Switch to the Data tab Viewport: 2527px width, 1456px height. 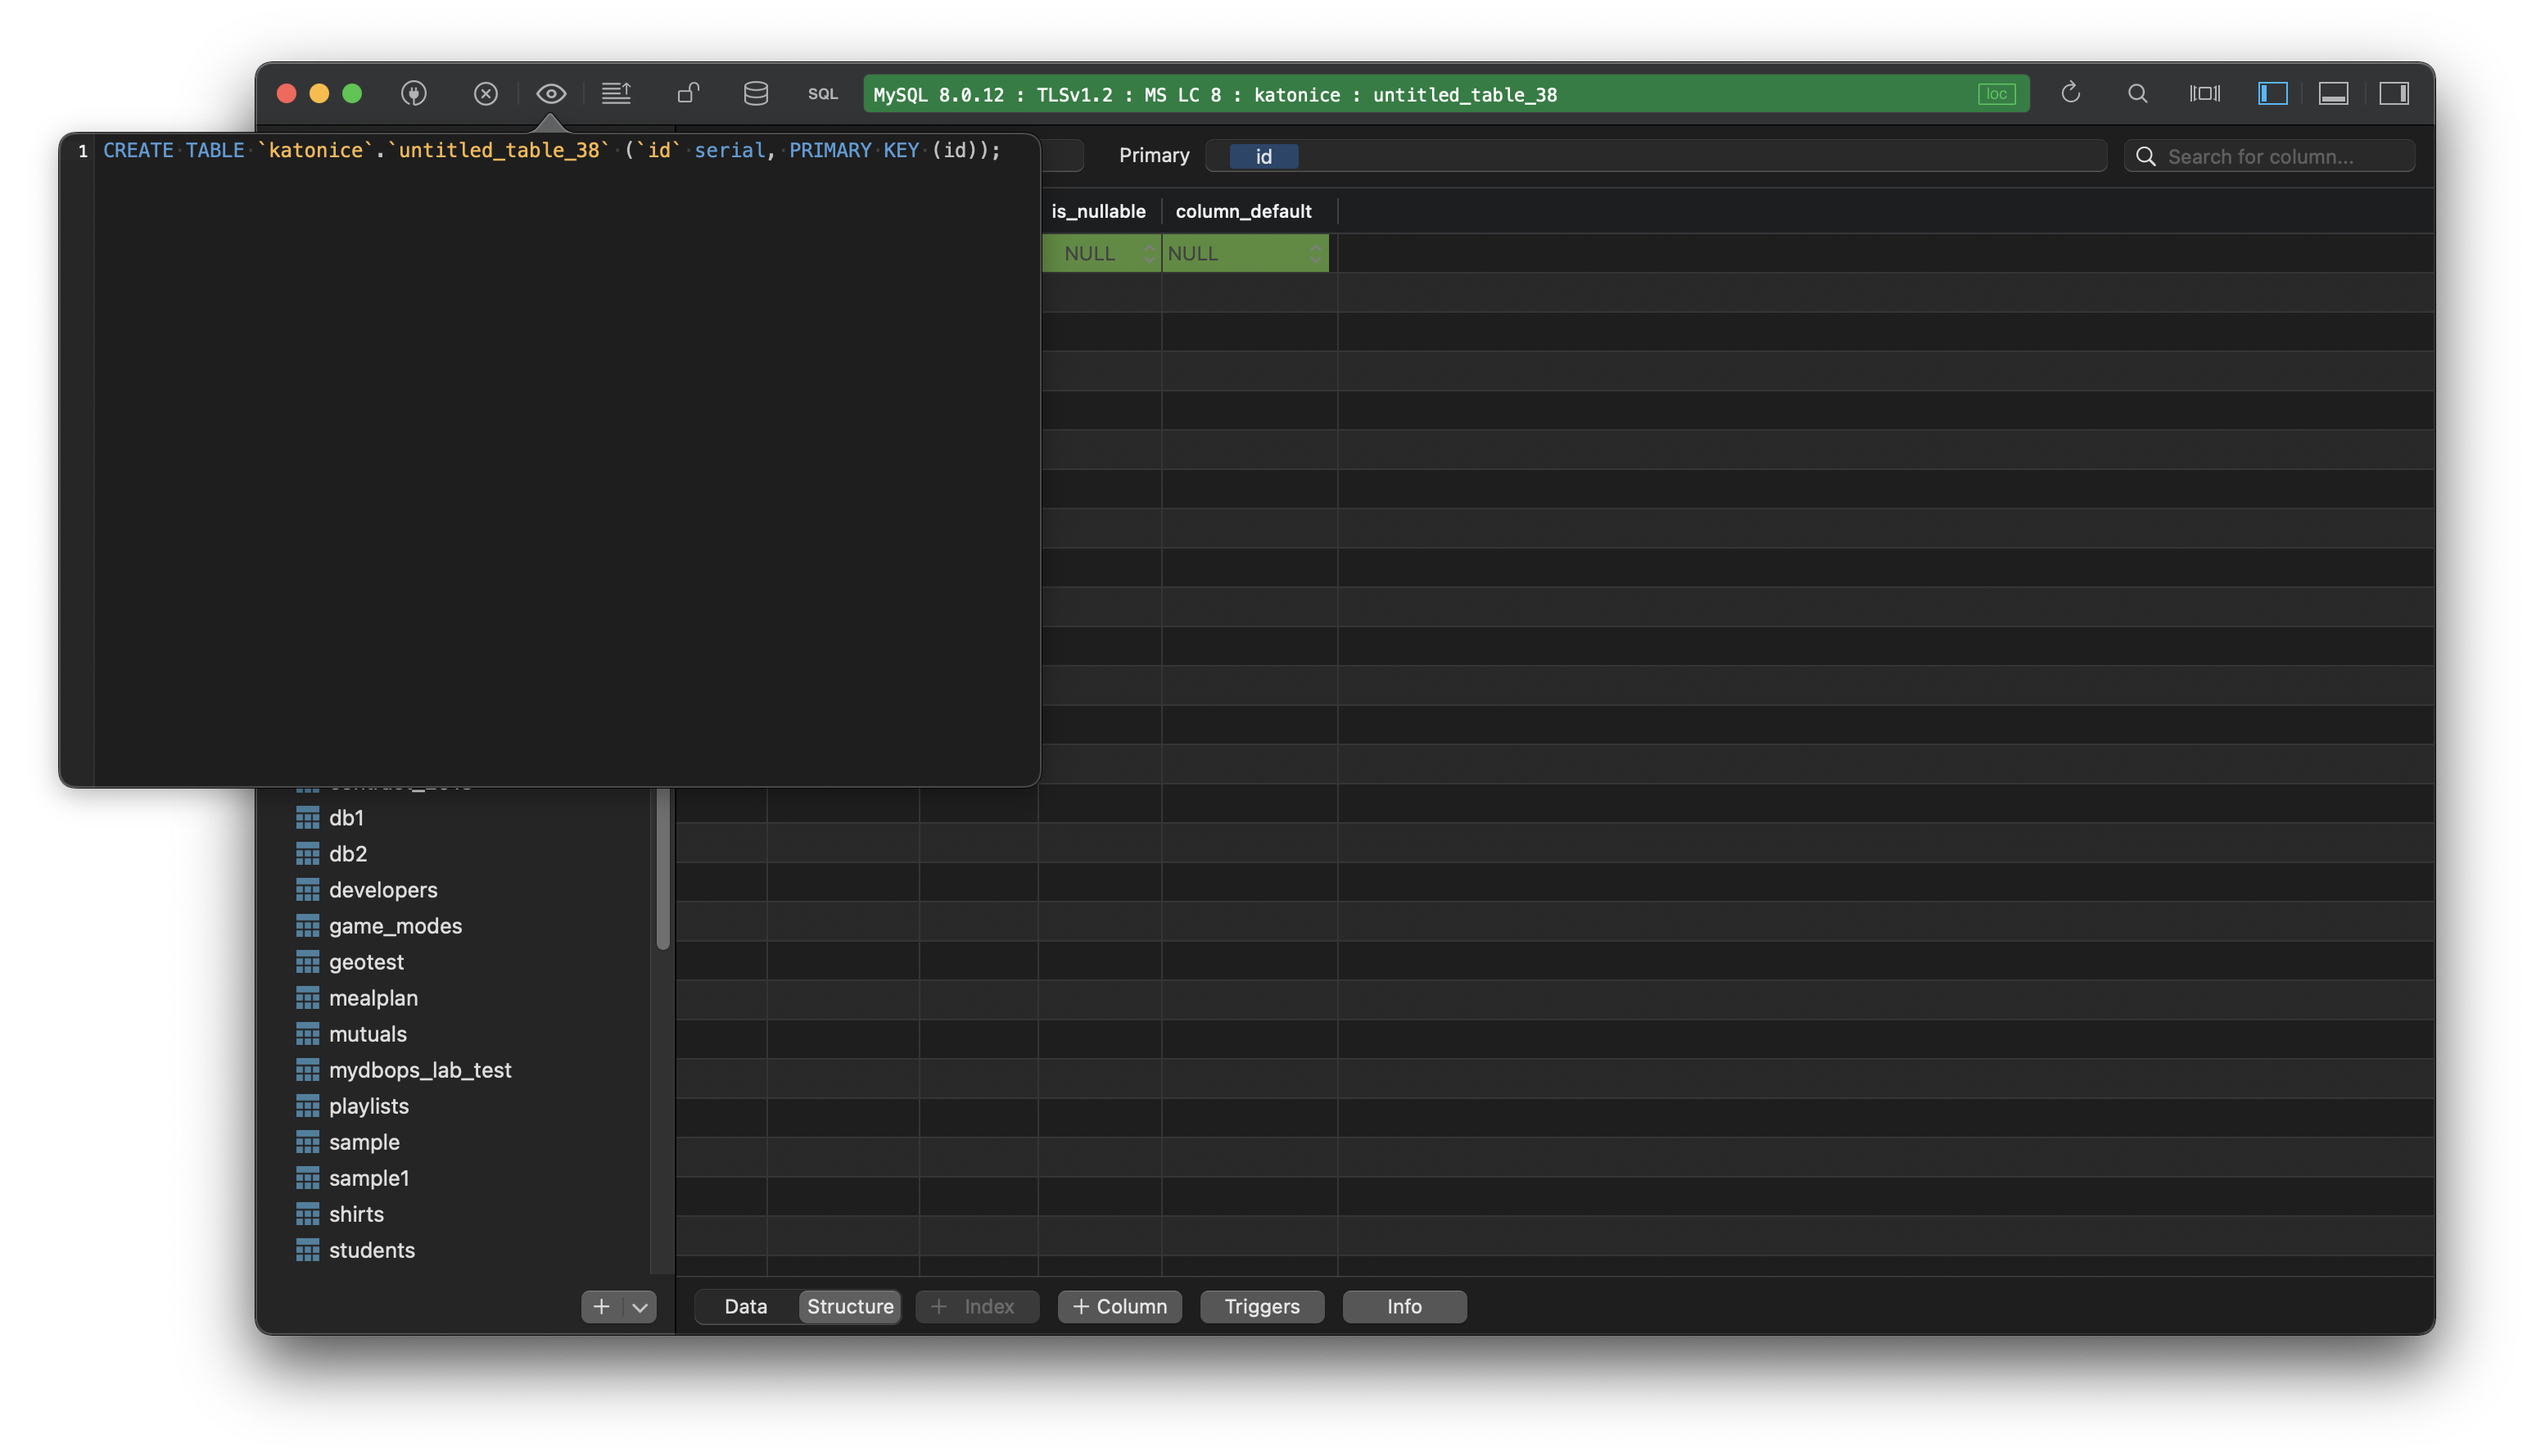coord(746,1307)
